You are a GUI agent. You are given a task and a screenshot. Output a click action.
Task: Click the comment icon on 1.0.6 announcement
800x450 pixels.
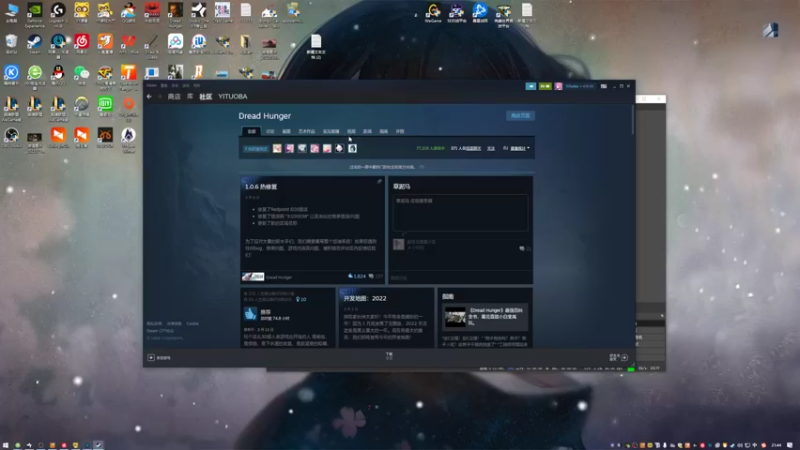[371, 276]
